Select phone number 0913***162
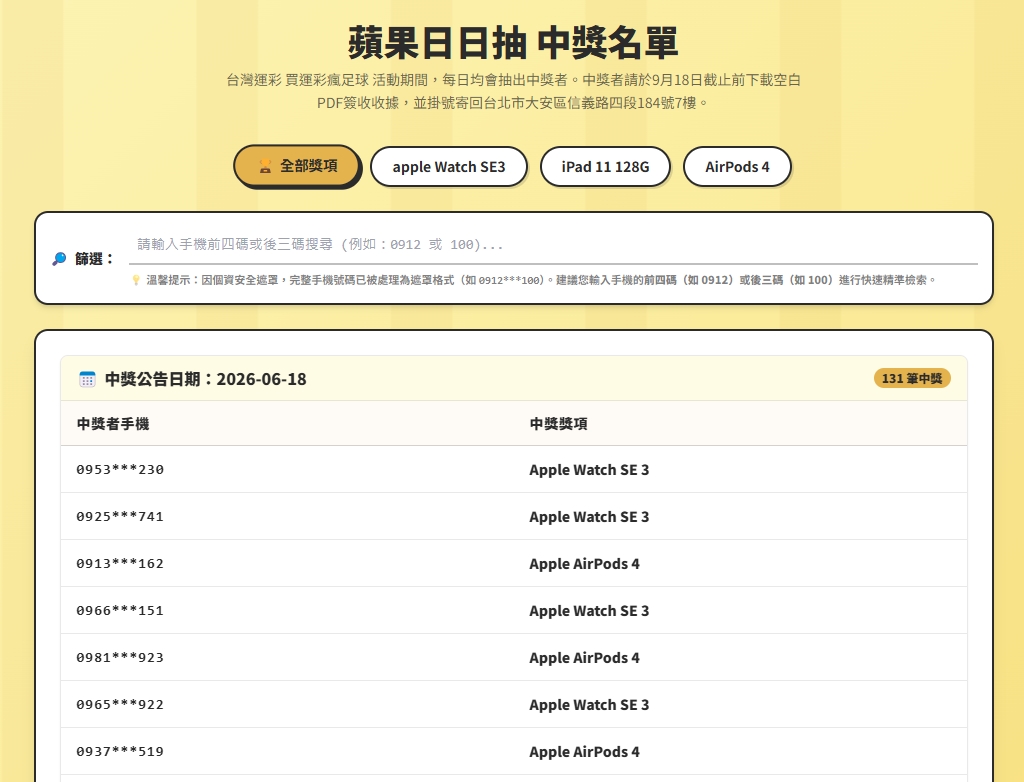 pos(120,564)
